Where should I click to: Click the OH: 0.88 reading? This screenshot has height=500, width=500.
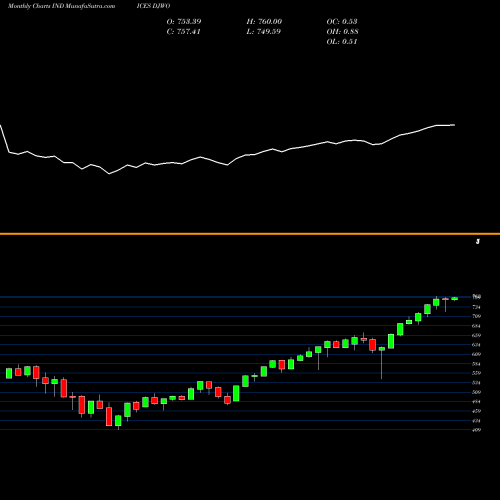342,31
